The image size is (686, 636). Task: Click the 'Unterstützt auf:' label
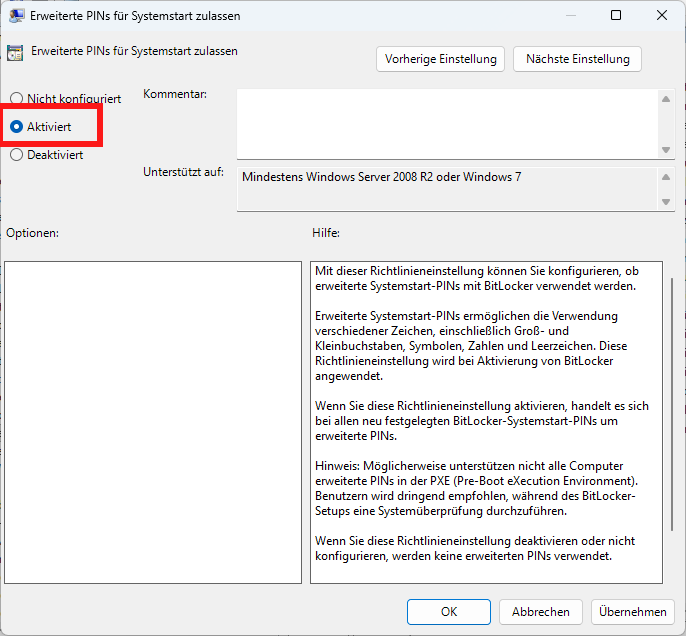tap(183, 172)
